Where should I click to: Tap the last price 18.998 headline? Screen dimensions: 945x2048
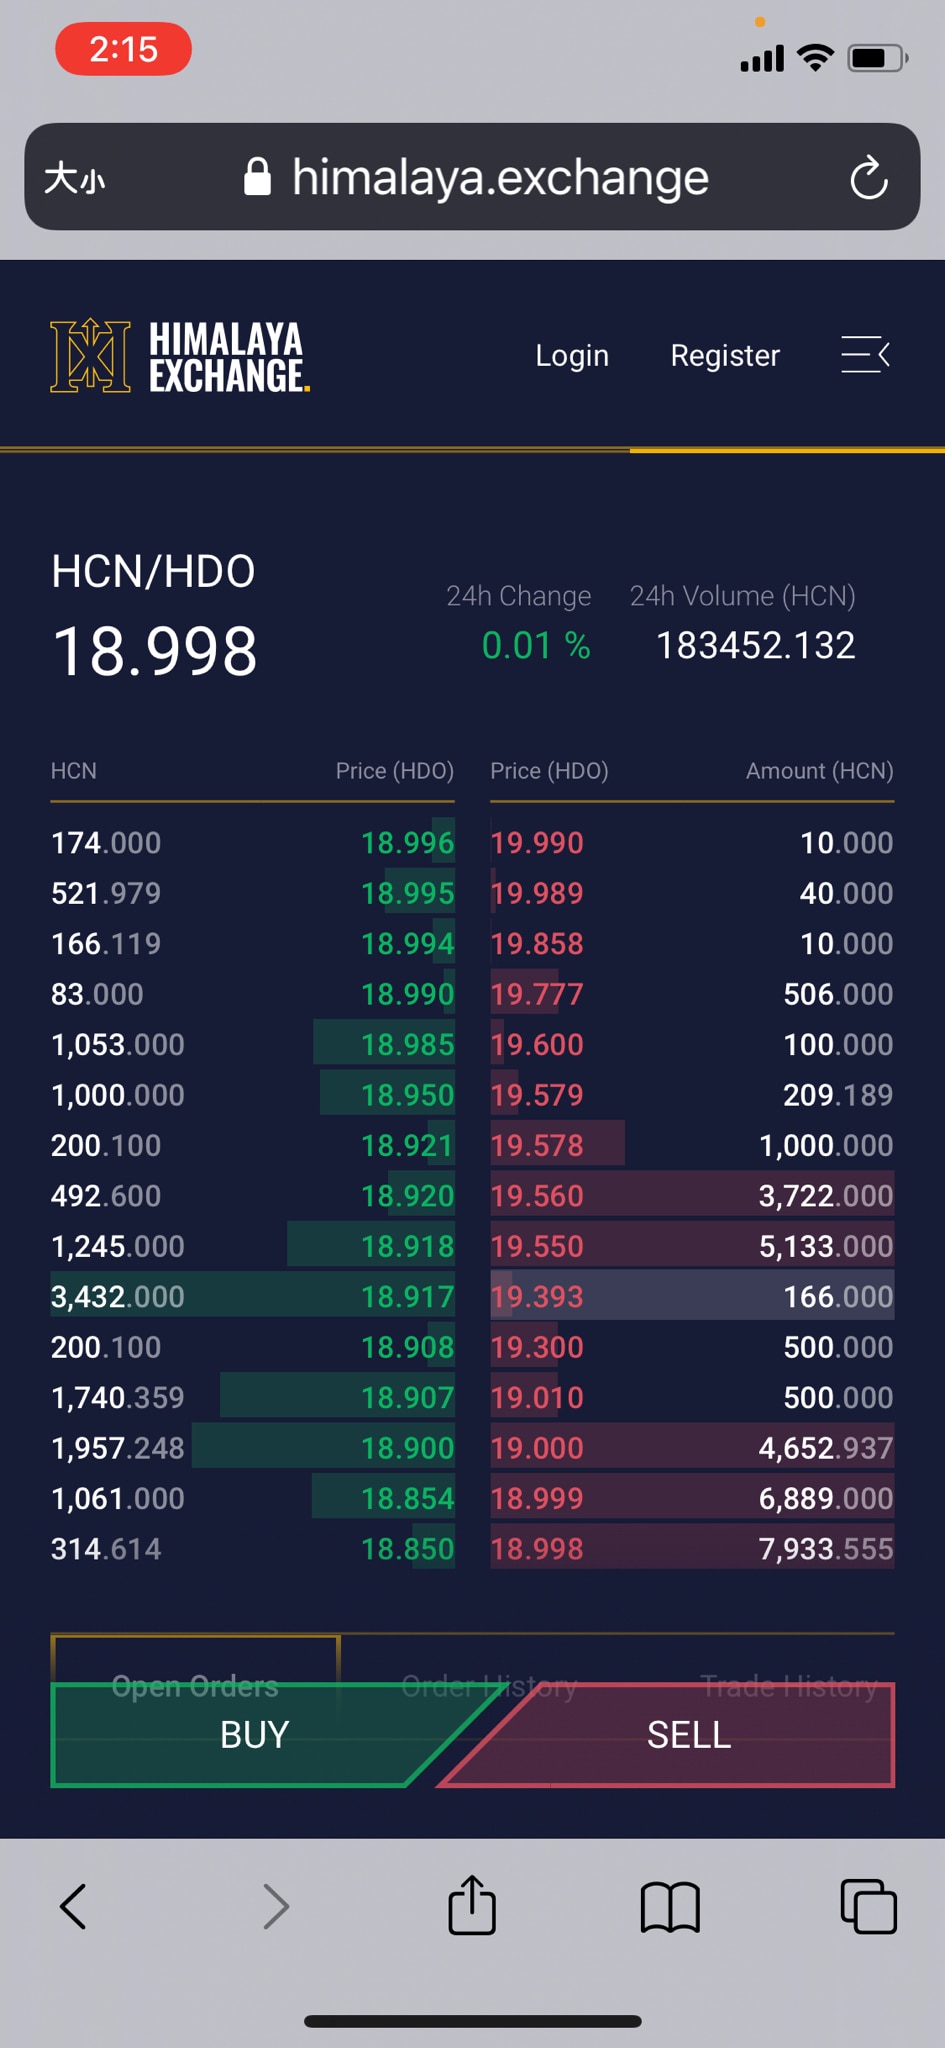click(x=155, y=651)
